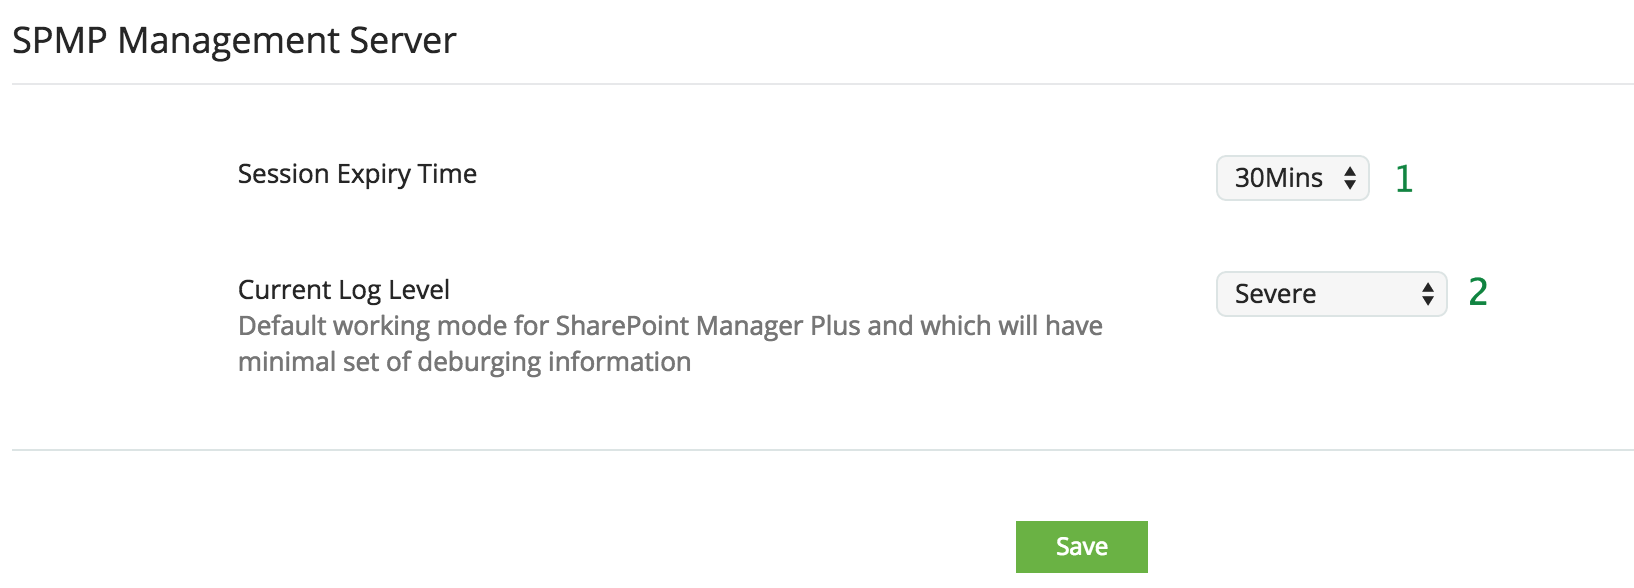Viewport: 1634px width, 588px height.
Task: Change log level from Severe
Action: point(1331,294)
